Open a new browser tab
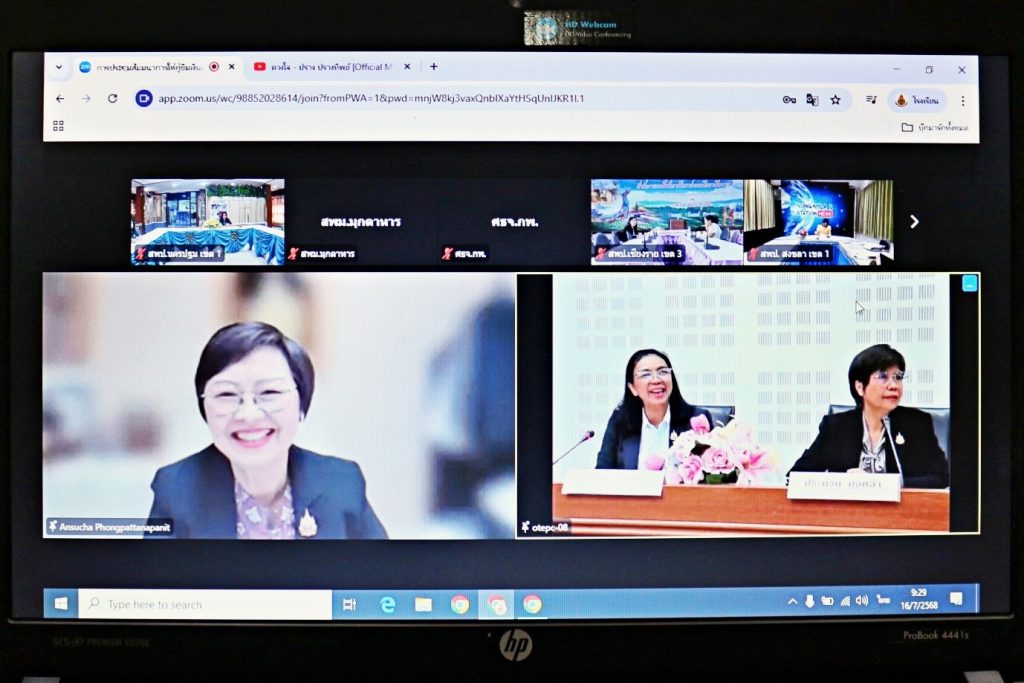This screenshot has width=1024, height=683. [433, 67]
